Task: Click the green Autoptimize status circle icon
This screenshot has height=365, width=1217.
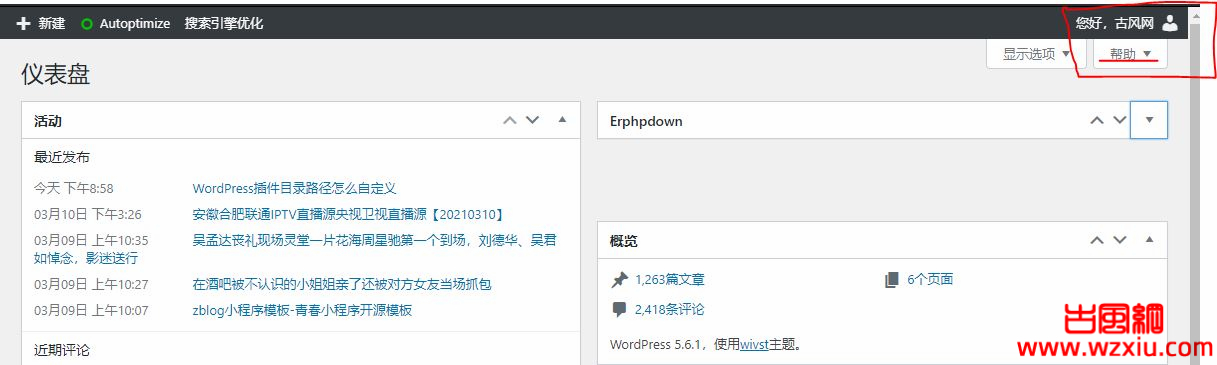Action: click(87, 23)
